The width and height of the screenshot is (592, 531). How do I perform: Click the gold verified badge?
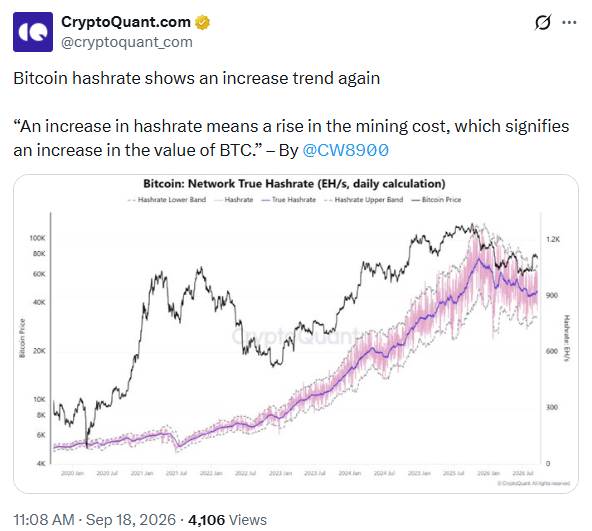pyautogui.click(x=202, y=22)
